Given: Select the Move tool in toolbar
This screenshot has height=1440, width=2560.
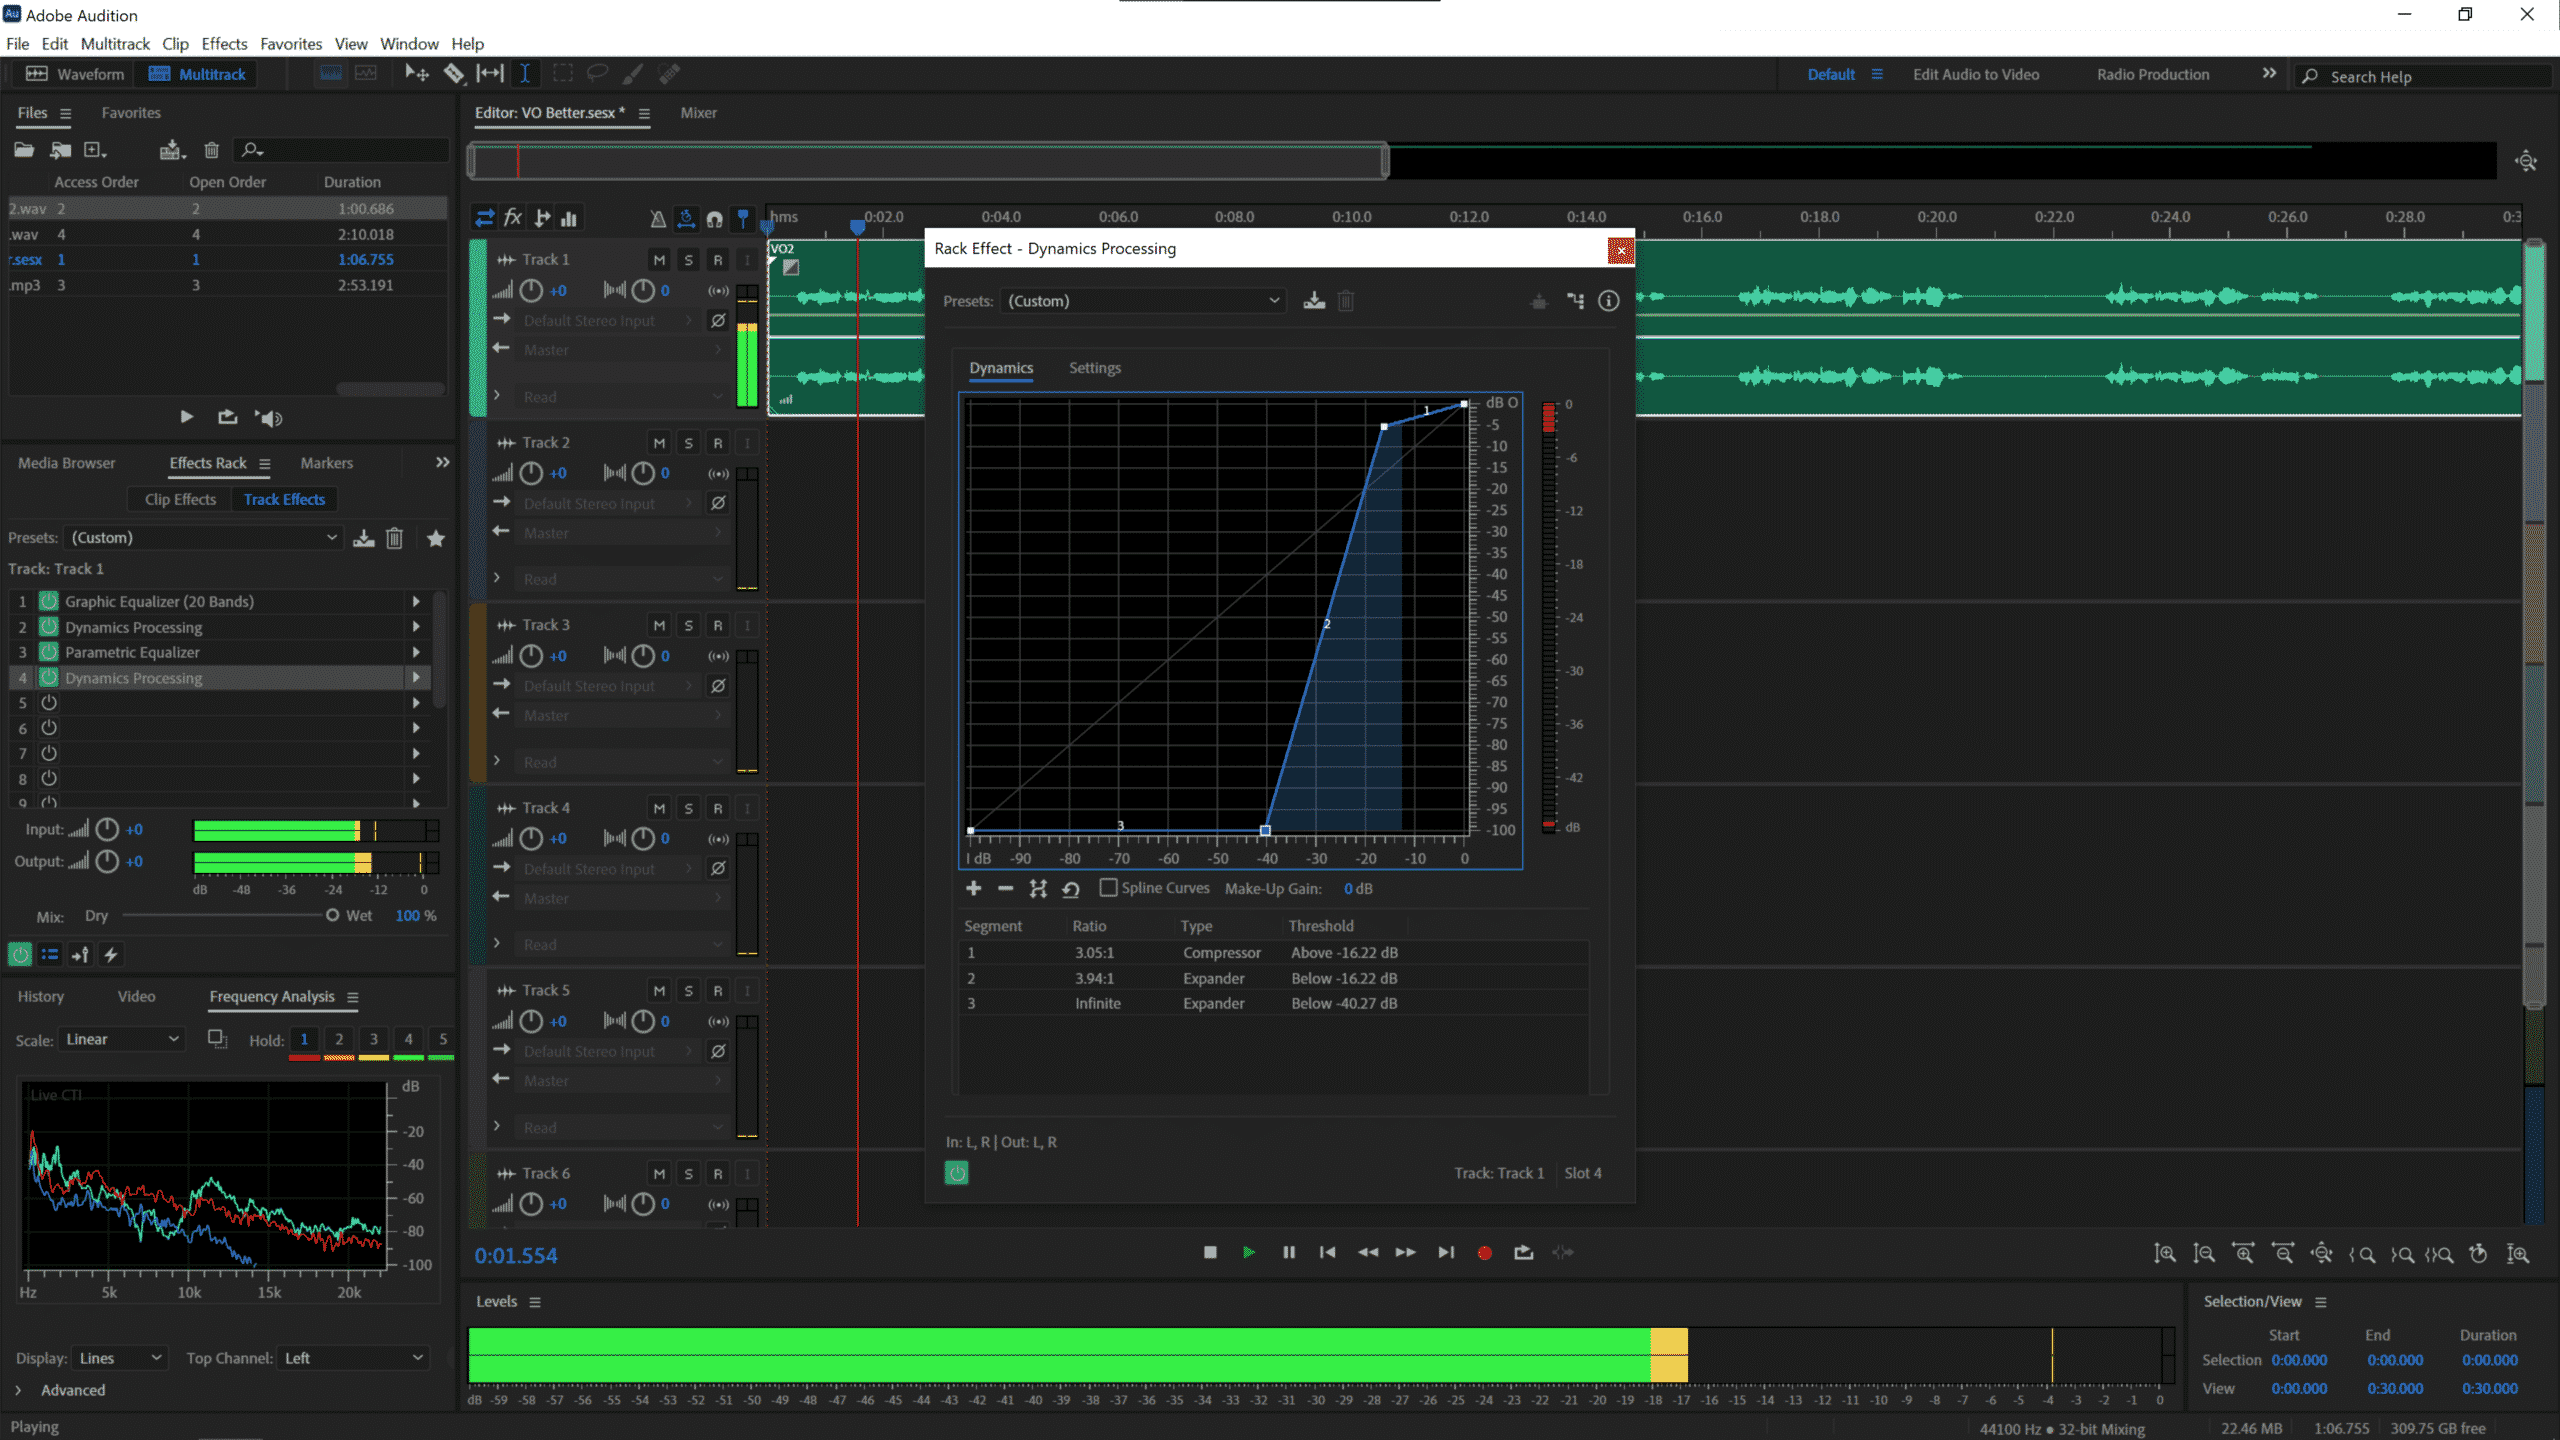Looking at the screenshot, I should [x=416, y=73].
